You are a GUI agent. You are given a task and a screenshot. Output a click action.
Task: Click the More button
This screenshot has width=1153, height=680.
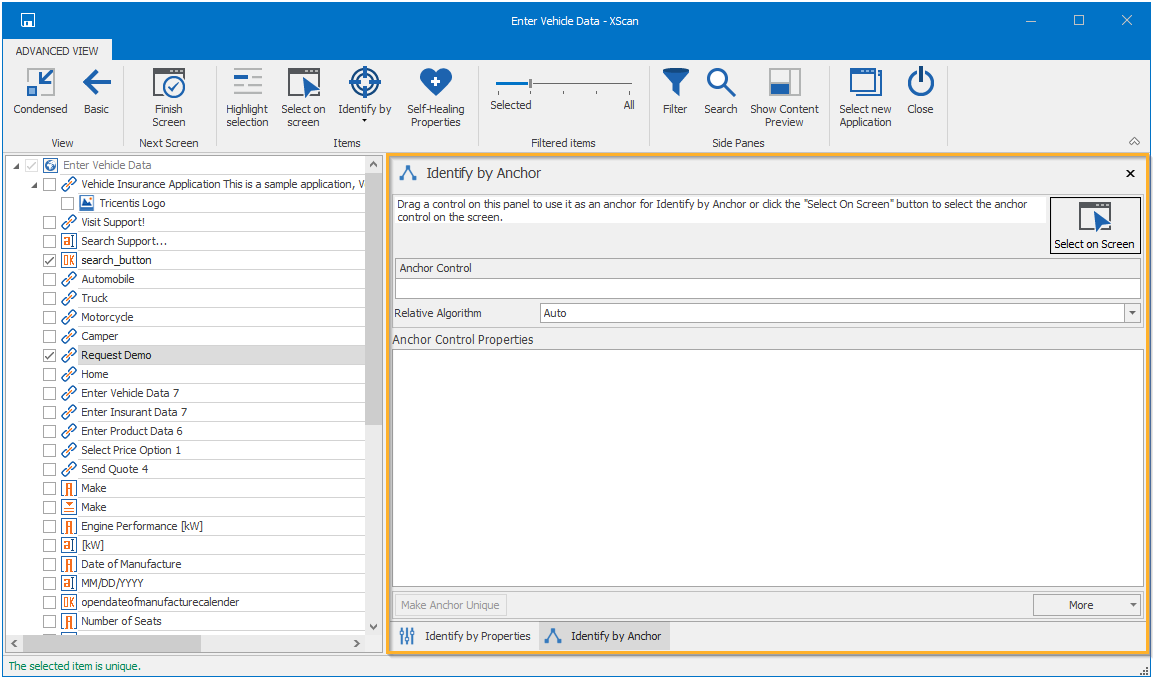tap(1086, 605)
